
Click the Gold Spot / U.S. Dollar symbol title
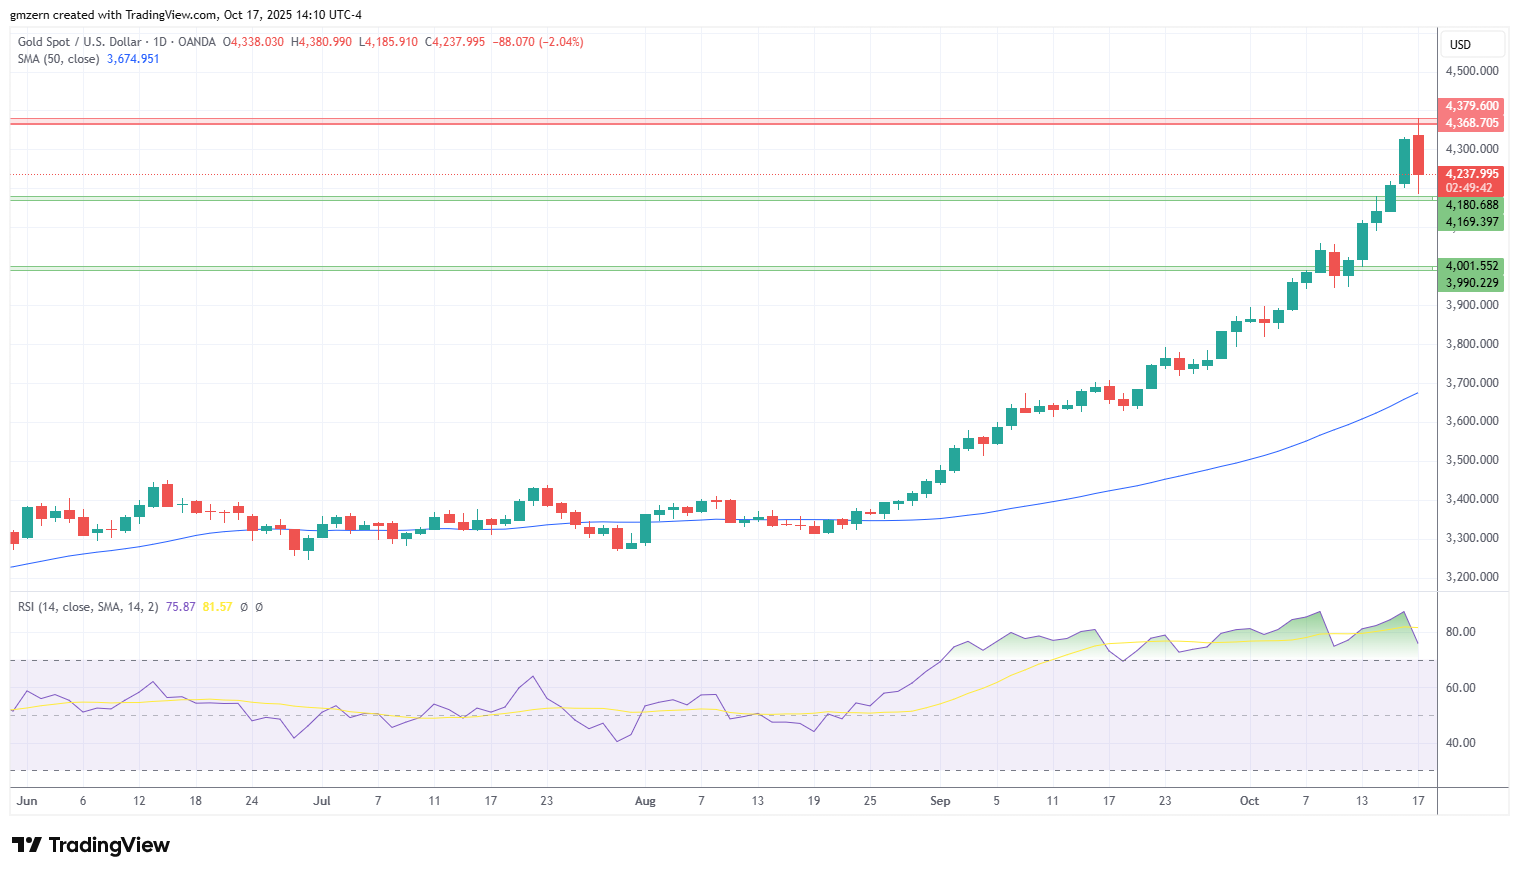coord(80,42)
